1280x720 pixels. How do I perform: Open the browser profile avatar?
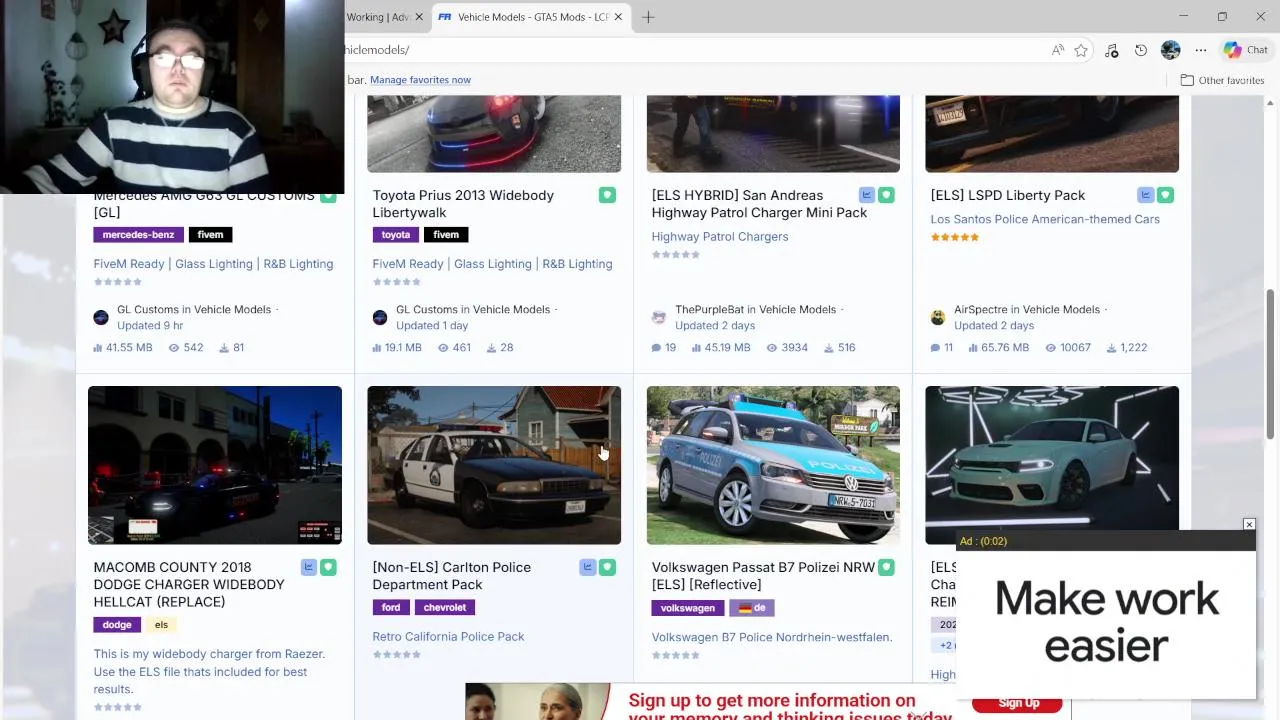[1171, 50]
